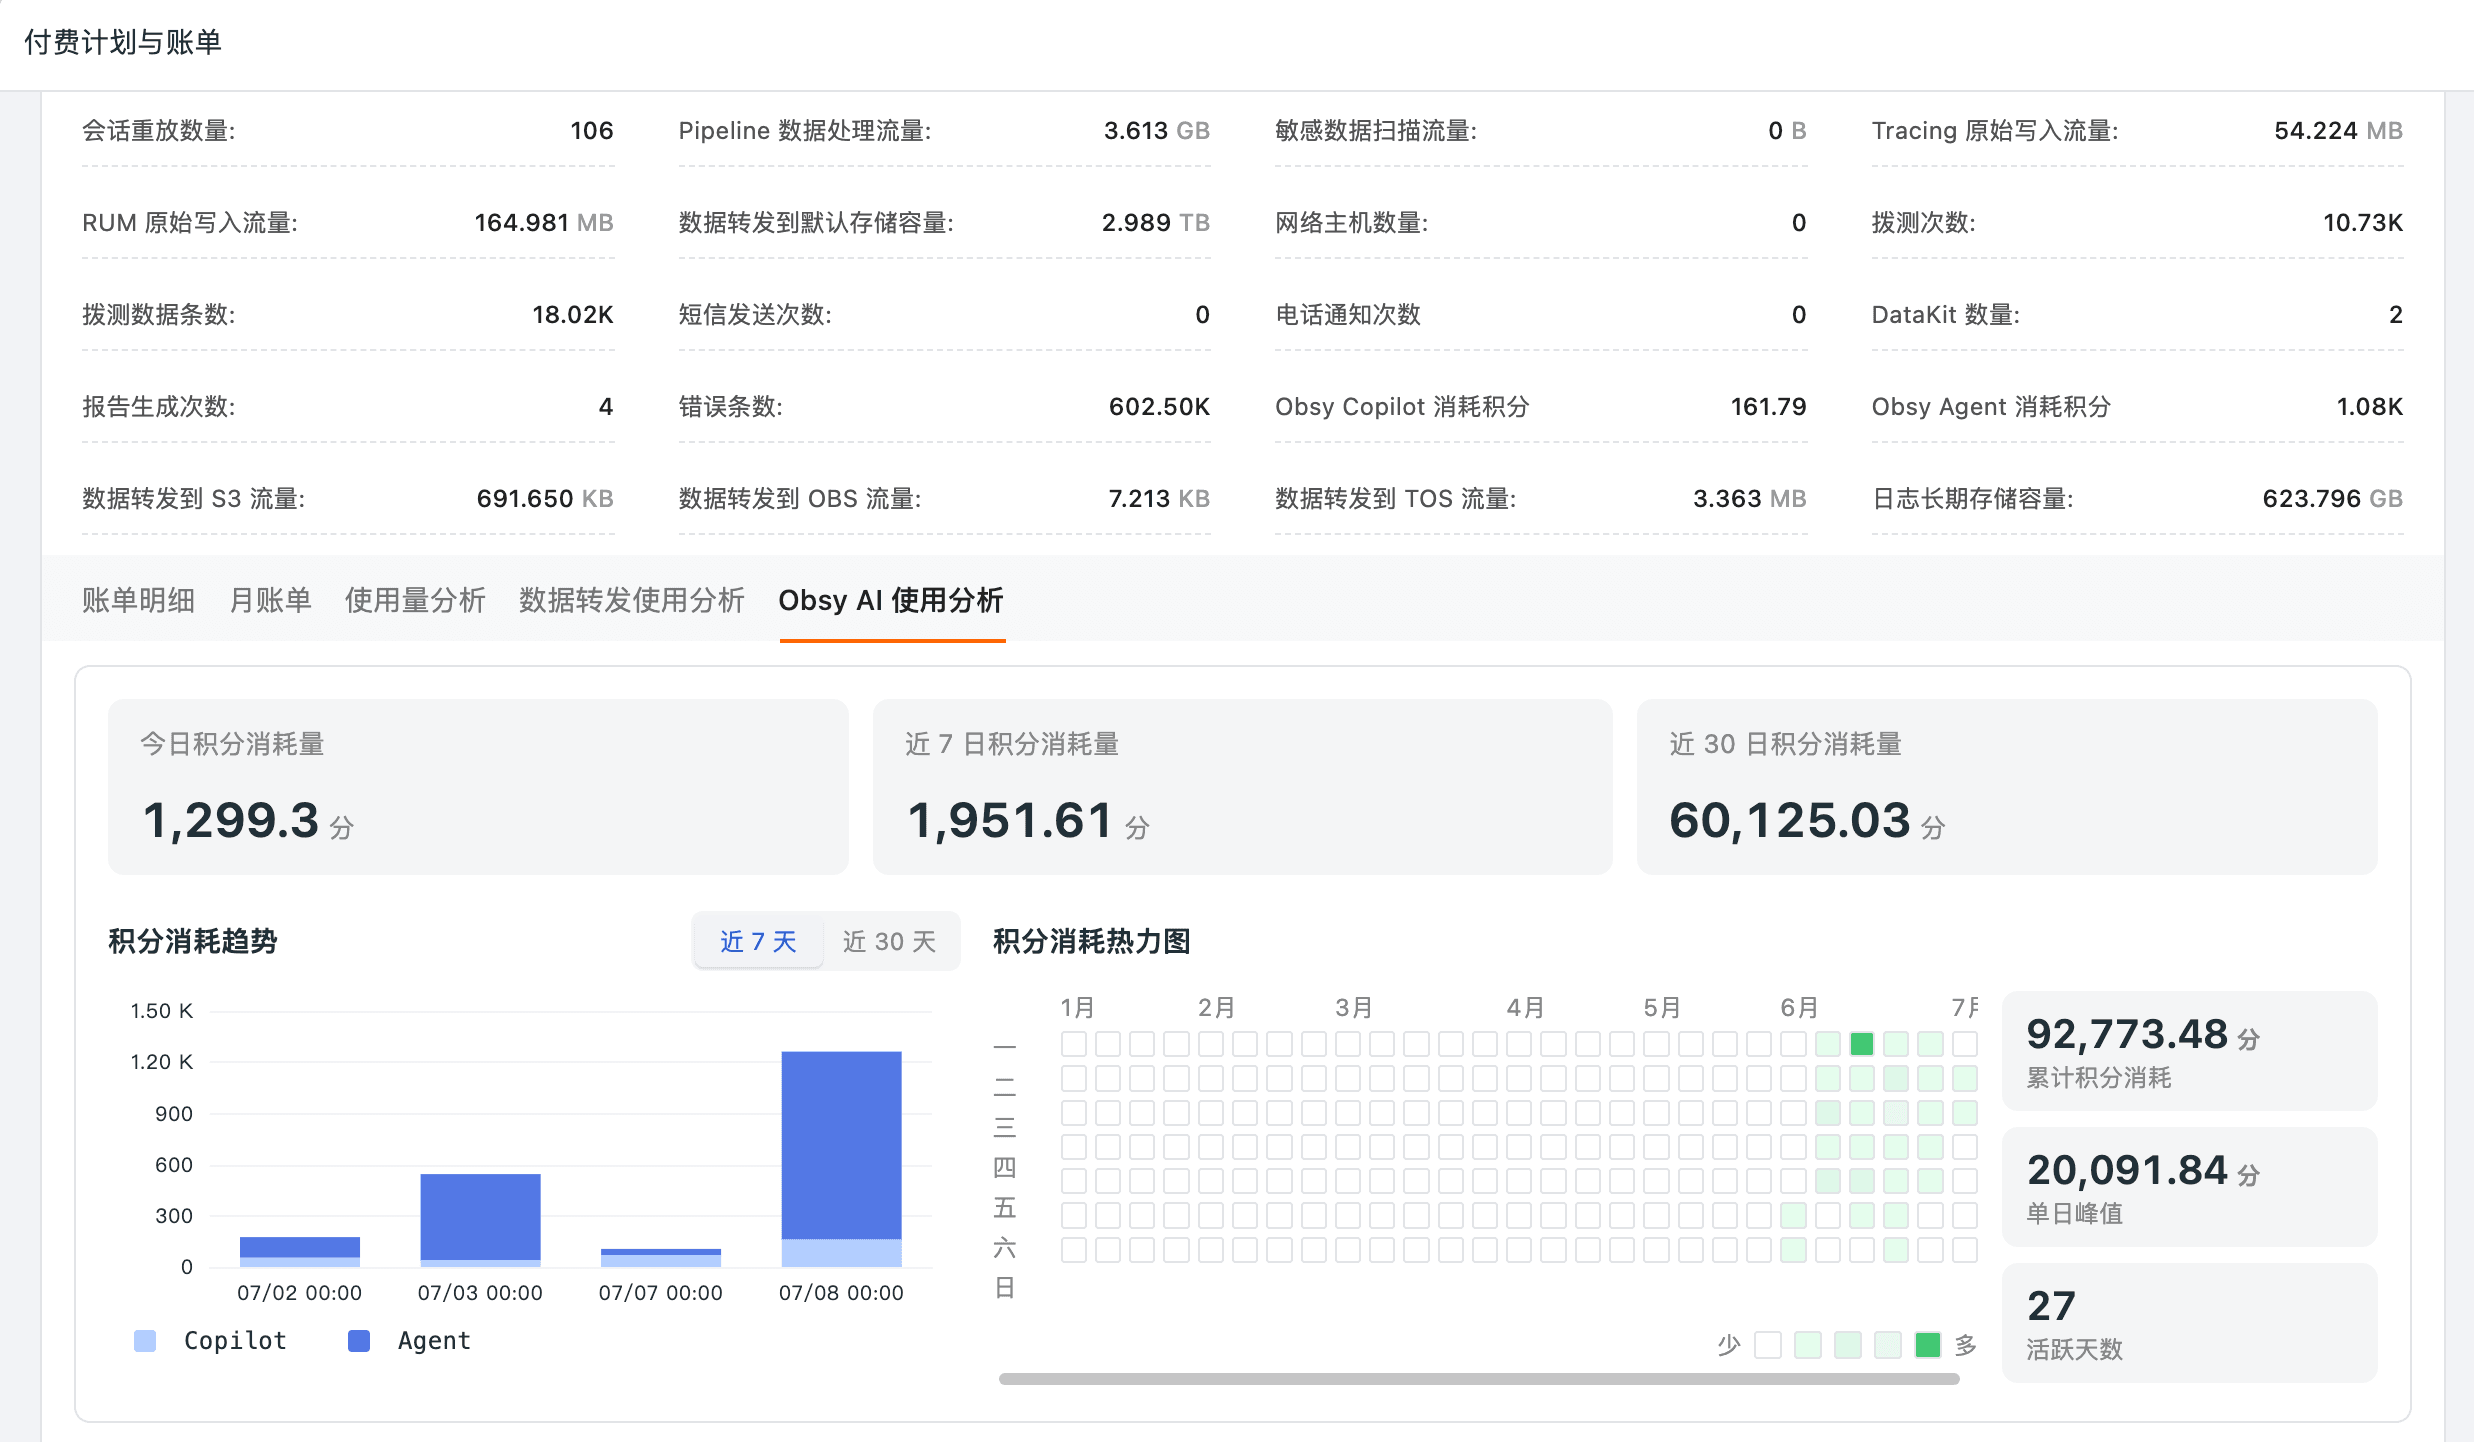
Task: Click the 网络主机数量 label
Action: (1352, 223)
